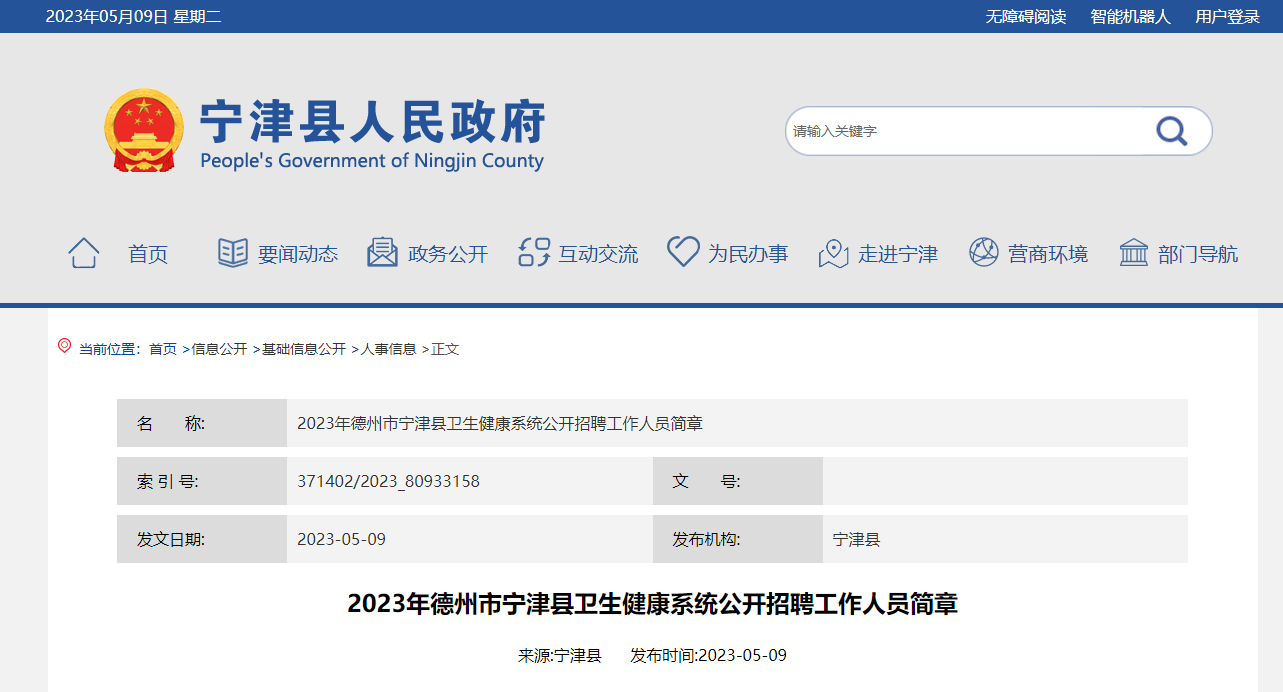The height and width of the screenshot is (692, 1283).
Task: Click 用户登录 to log in
Action: coord(1228,16)
